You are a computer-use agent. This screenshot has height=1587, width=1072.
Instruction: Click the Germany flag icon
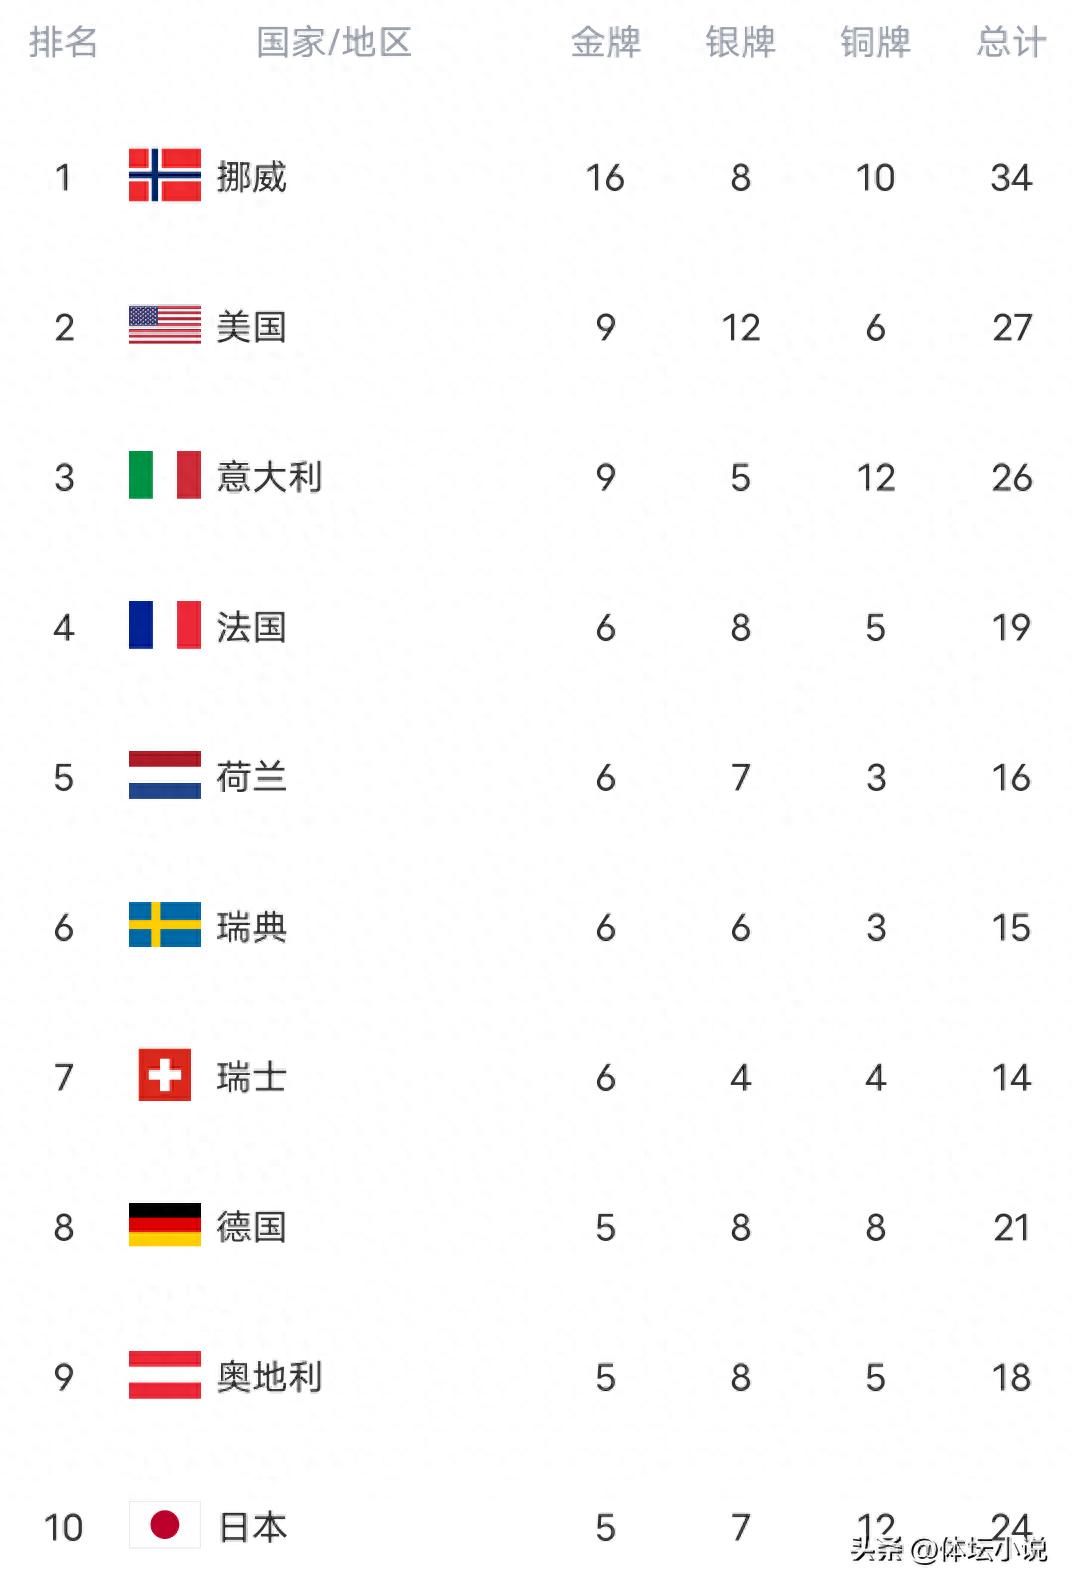click(164, 1225)
